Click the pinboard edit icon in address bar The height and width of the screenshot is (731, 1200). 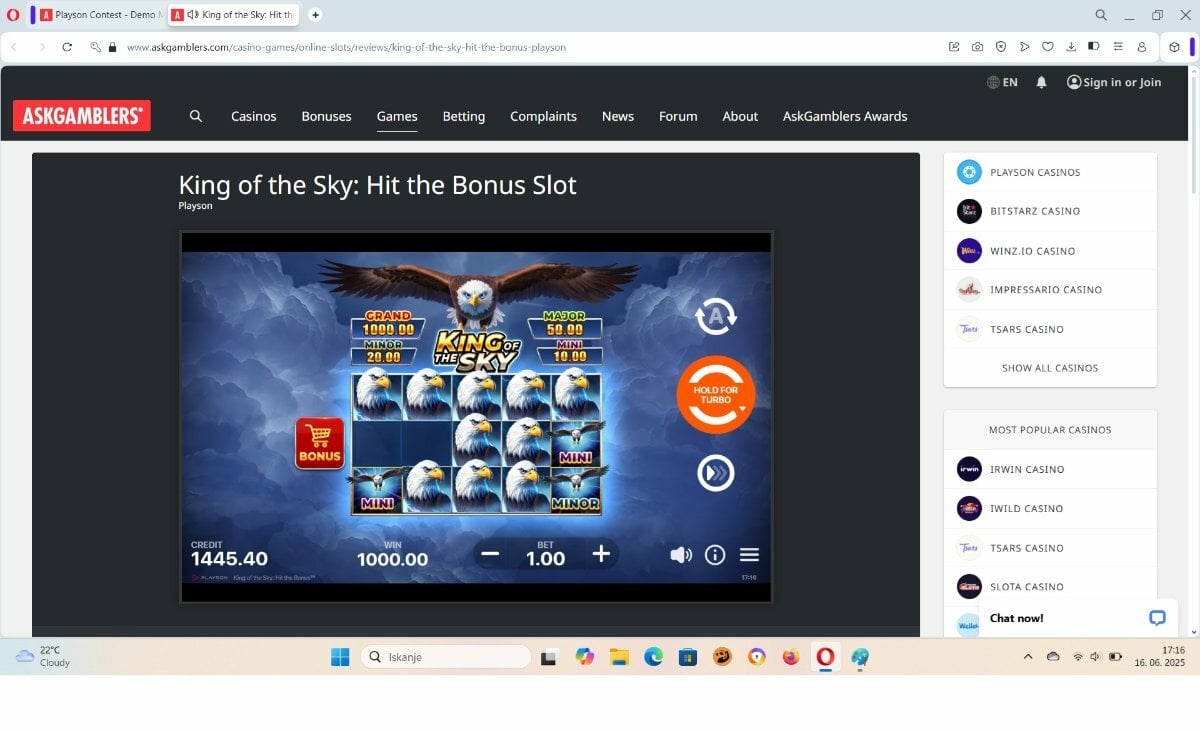point(954,47)
